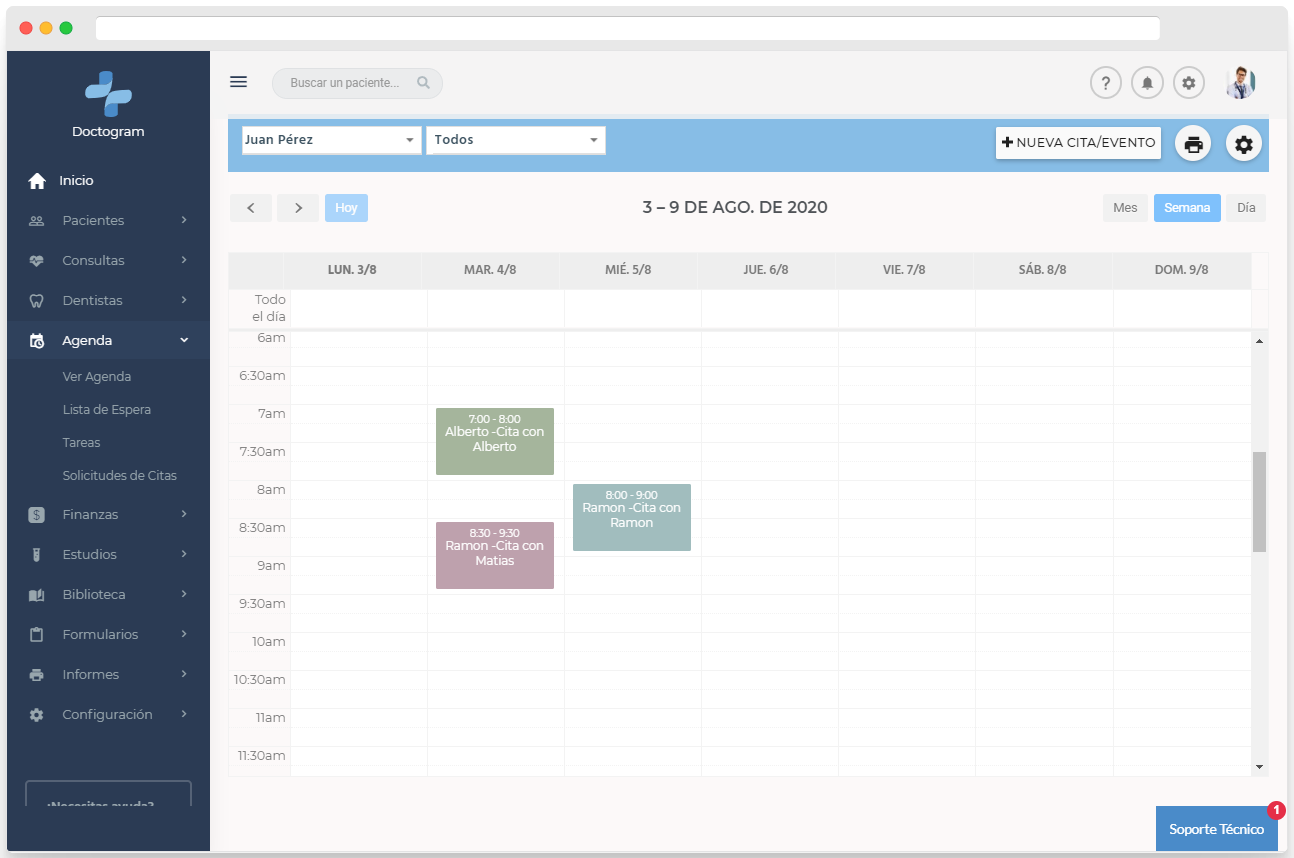Click the calendar vertical scrollbar thumb
Viewport: 1294px width, 858px height.
point(1259,500)
